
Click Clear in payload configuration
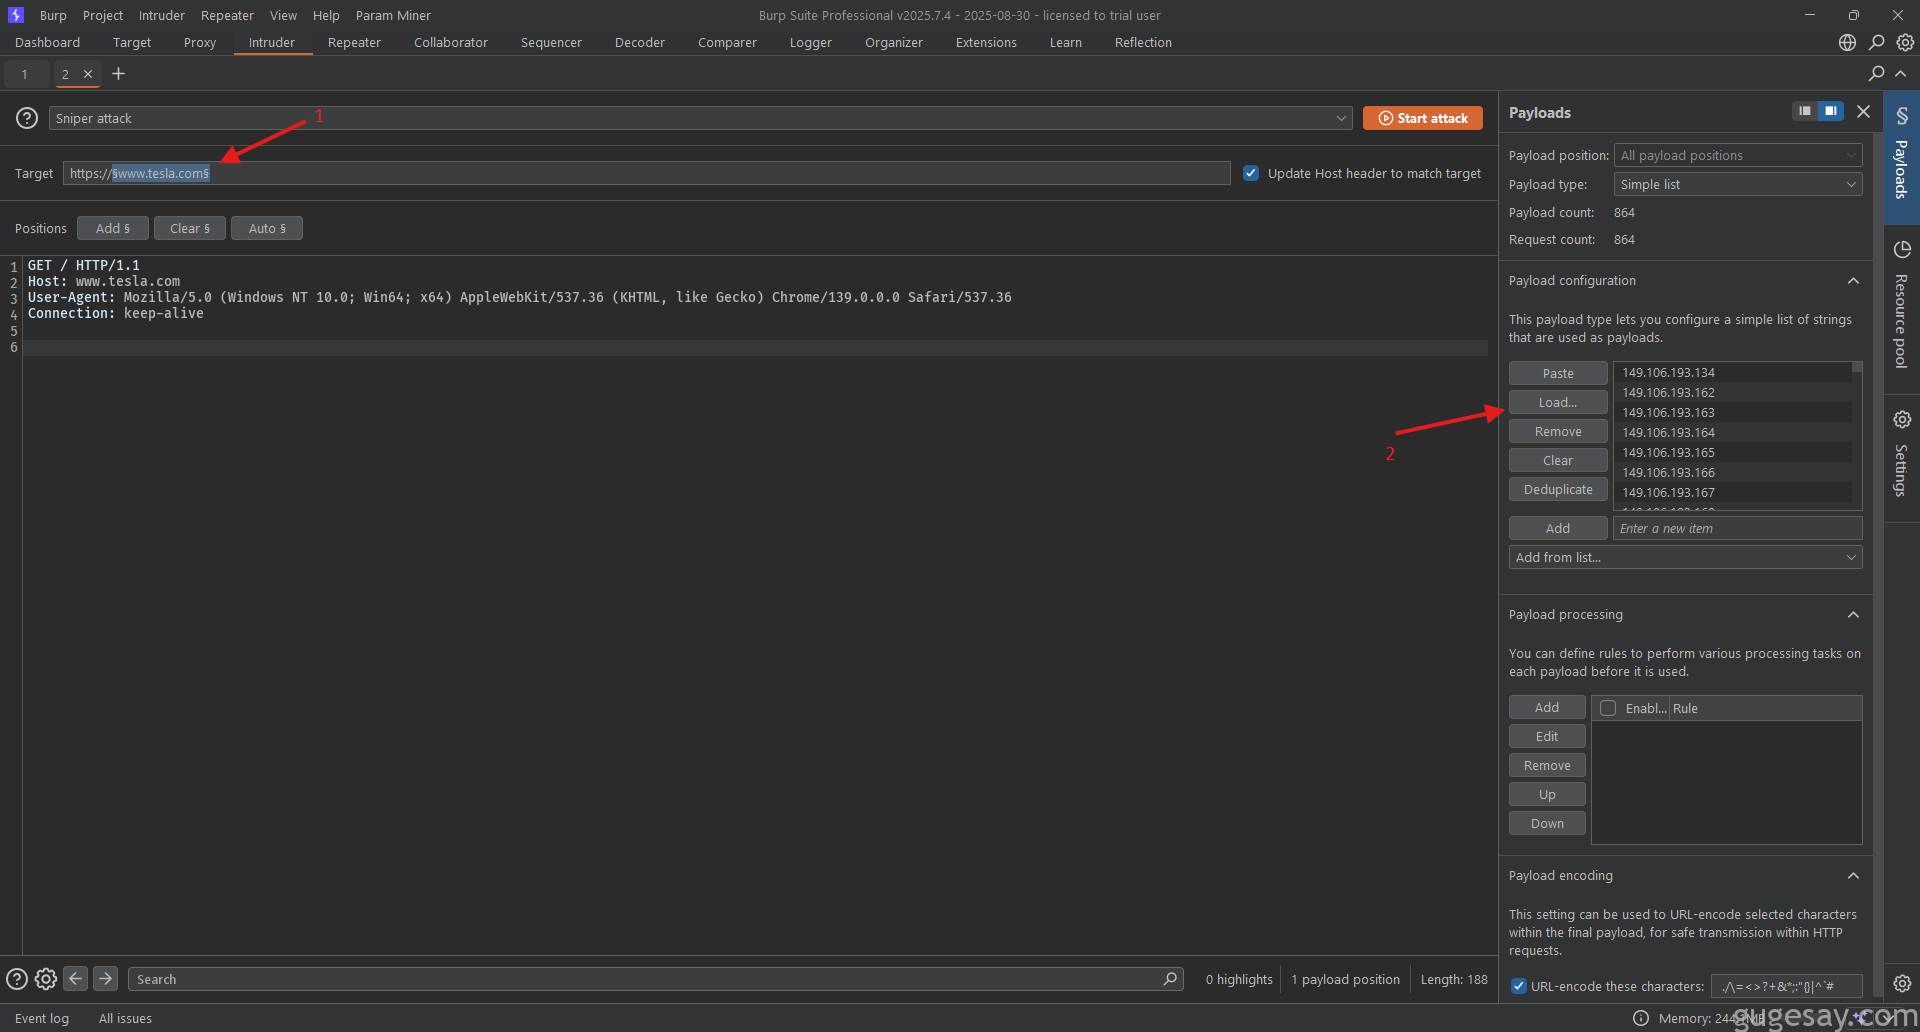coord(1558,460)
